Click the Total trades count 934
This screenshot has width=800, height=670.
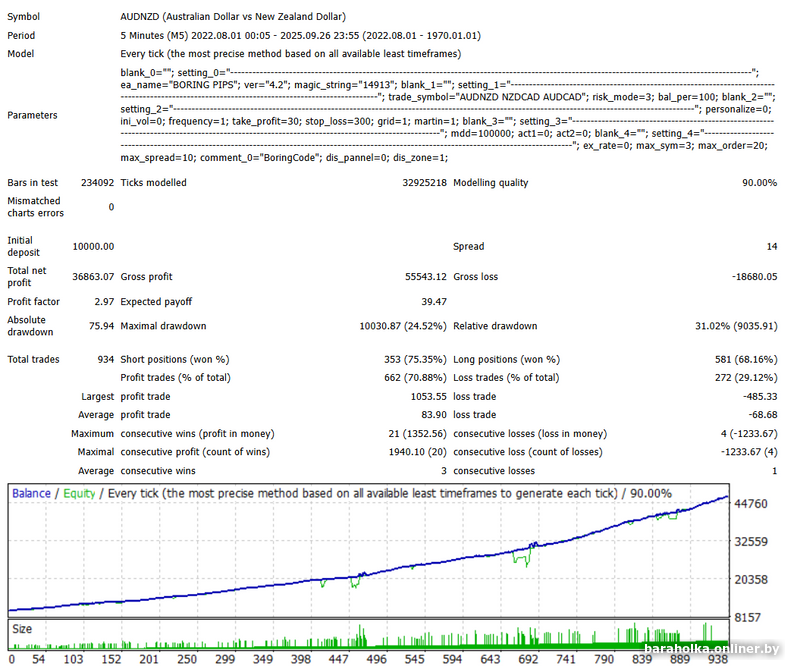[103, 359]
